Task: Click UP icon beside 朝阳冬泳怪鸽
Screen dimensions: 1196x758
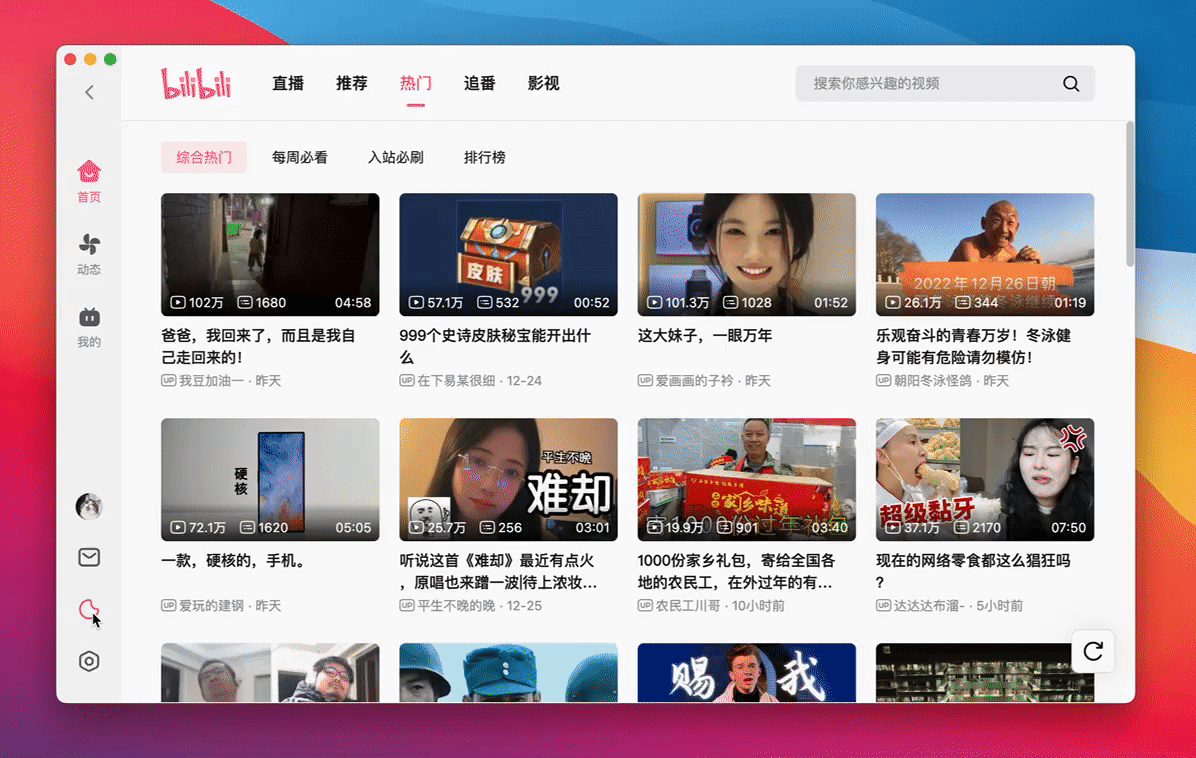Action: pyautogui.click(x=883, y=381)
